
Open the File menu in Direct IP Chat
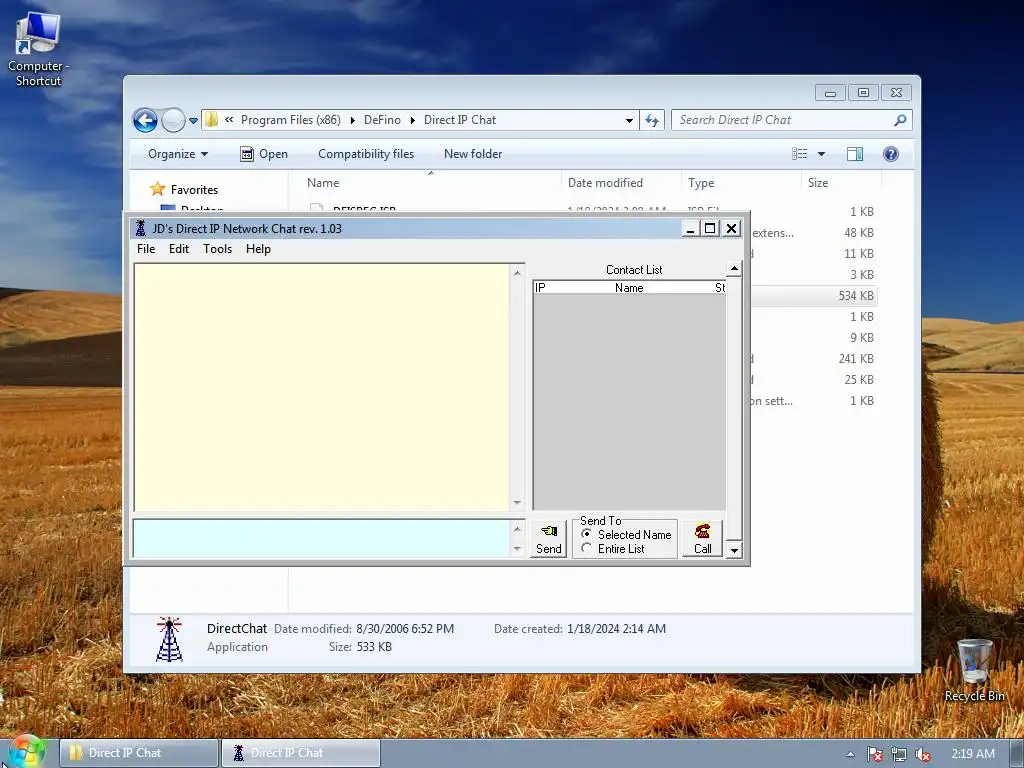[146, 249]
